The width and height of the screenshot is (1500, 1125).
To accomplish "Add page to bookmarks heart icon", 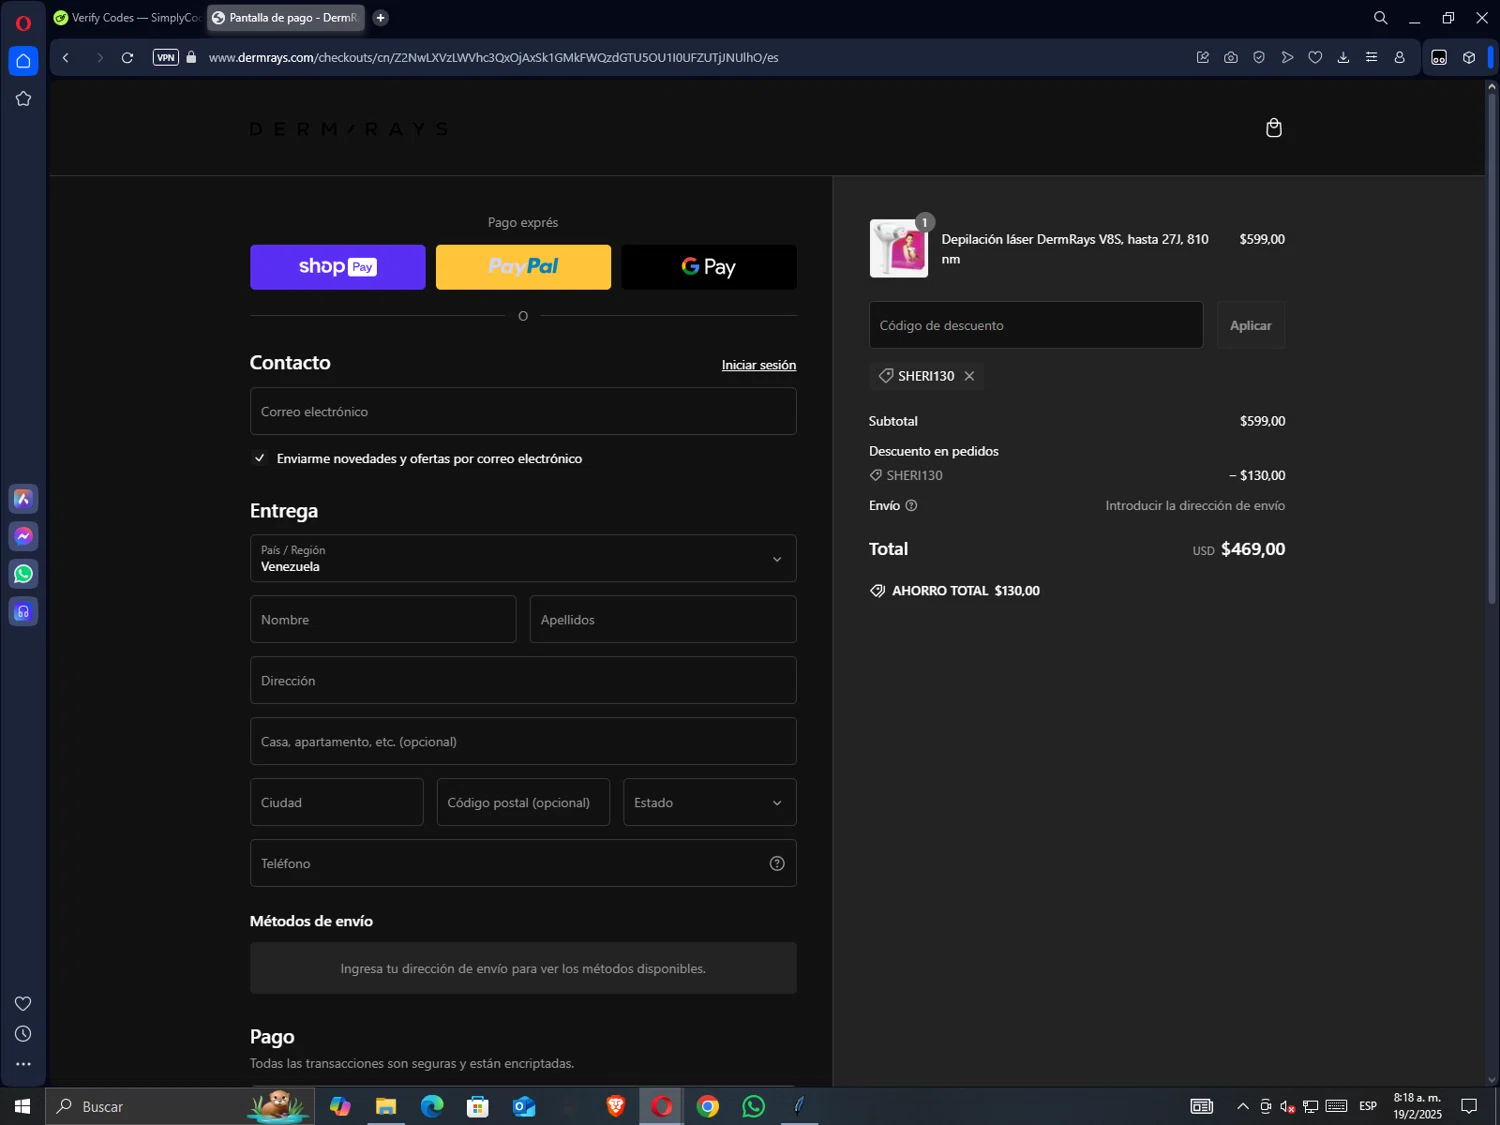I will coord(1315,58).
